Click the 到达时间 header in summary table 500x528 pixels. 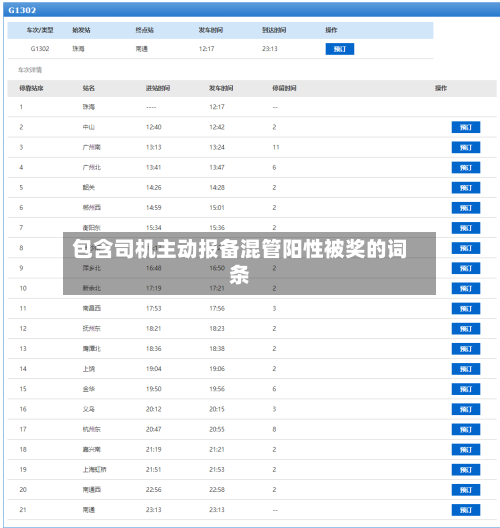(274, 30)
